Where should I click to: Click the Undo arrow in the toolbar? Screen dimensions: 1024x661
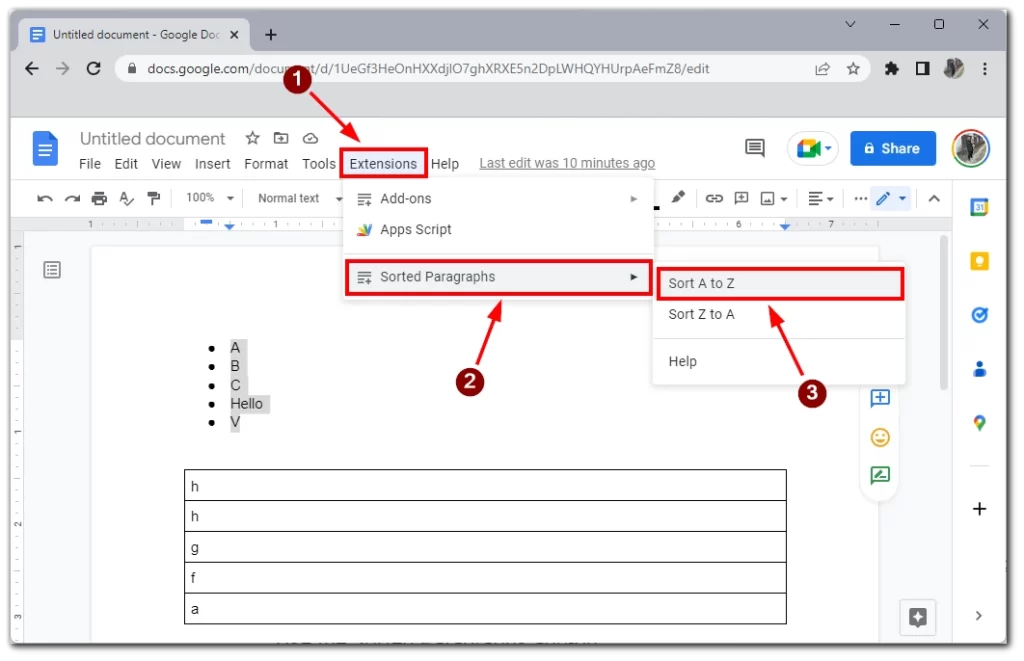click(44, 198)
